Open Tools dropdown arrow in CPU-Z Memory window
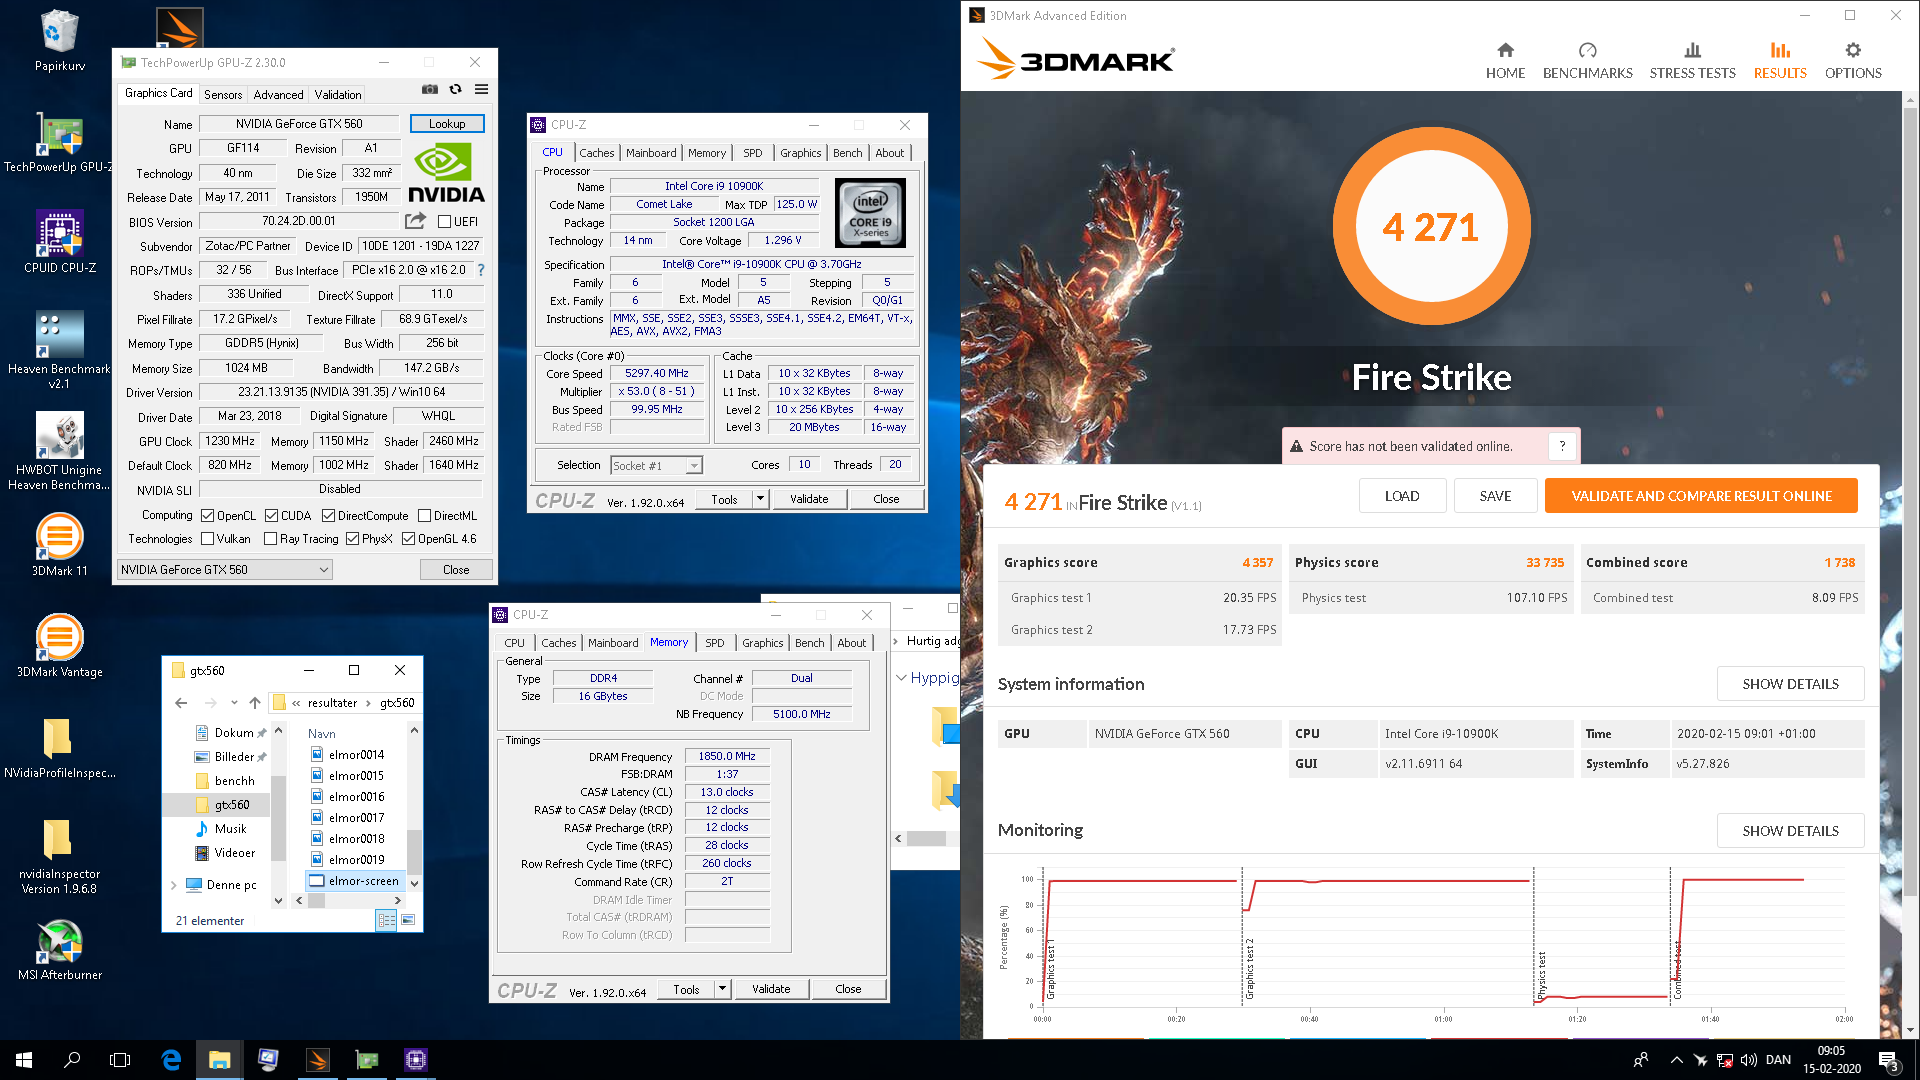The image size is (1920, 1080). [x=722, y=989]
